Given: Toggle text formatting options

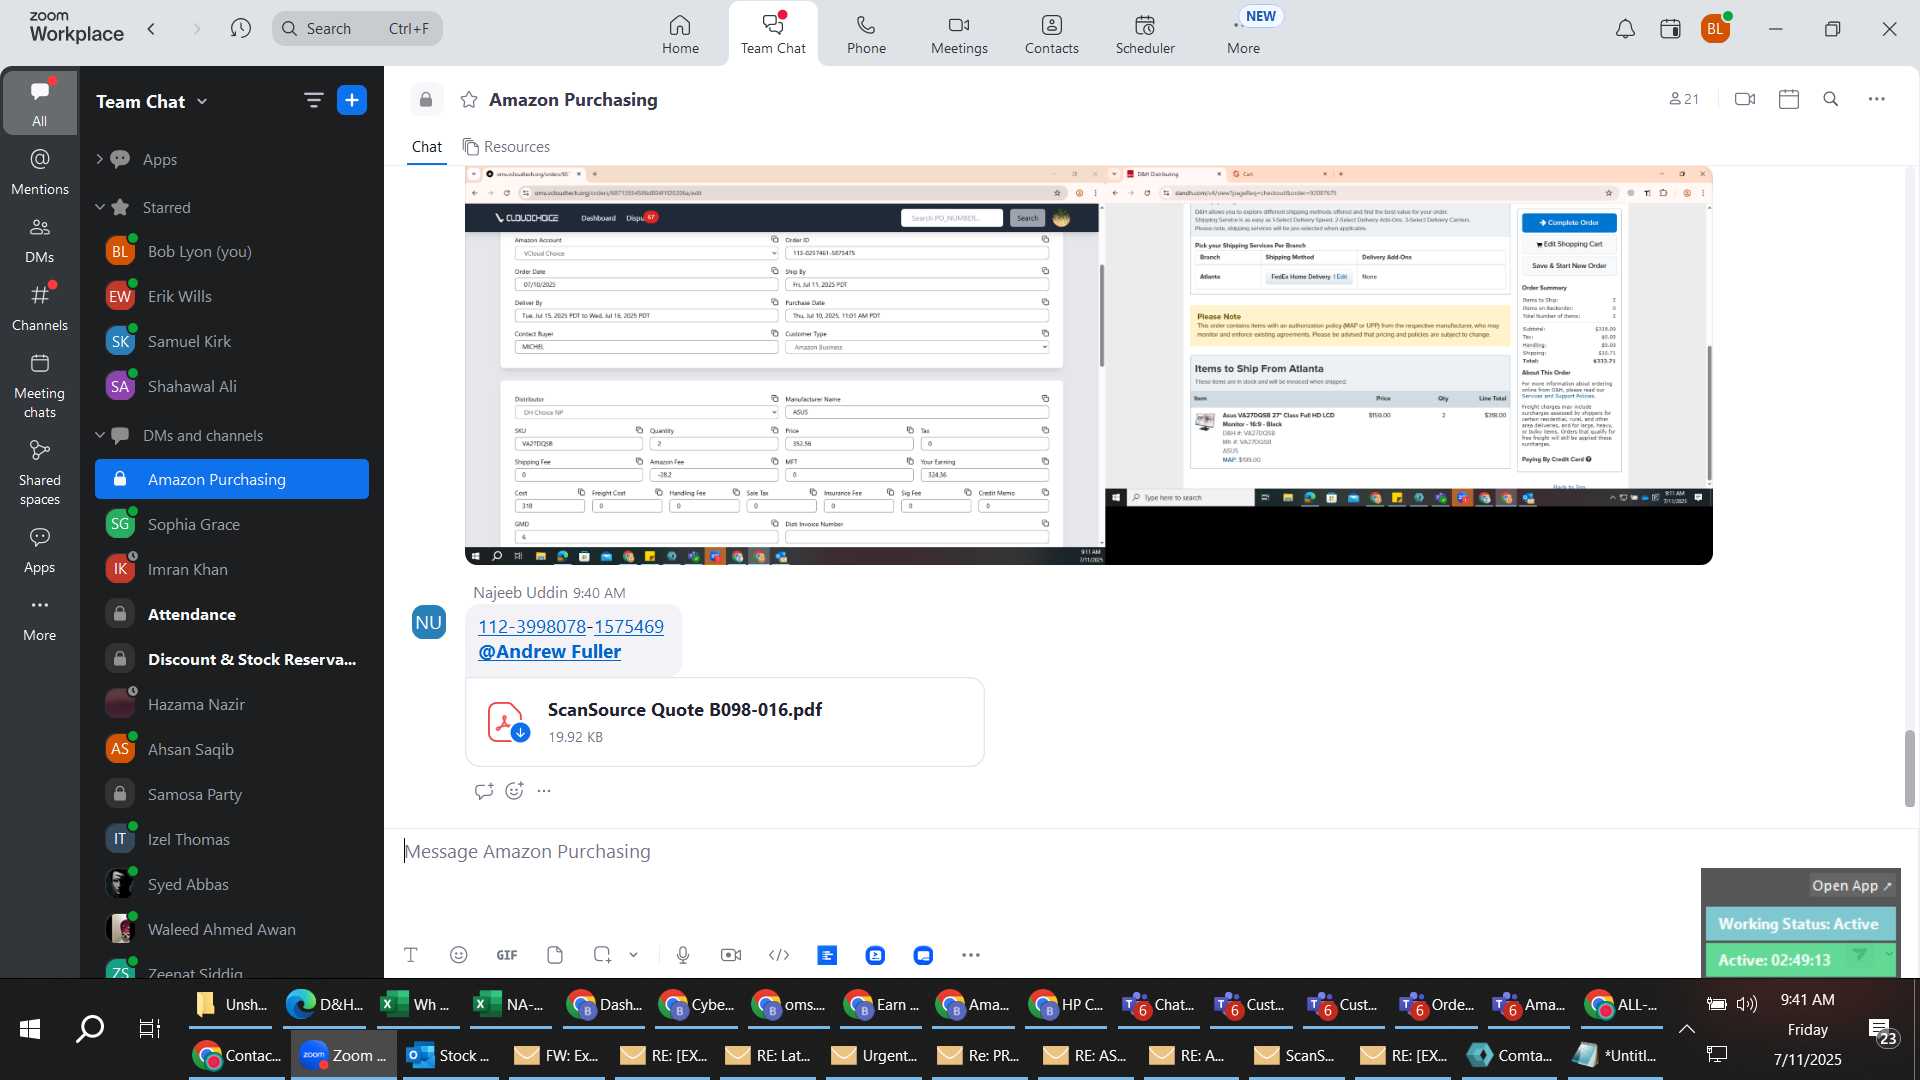Looking at the screenshot, I should 410,955.
